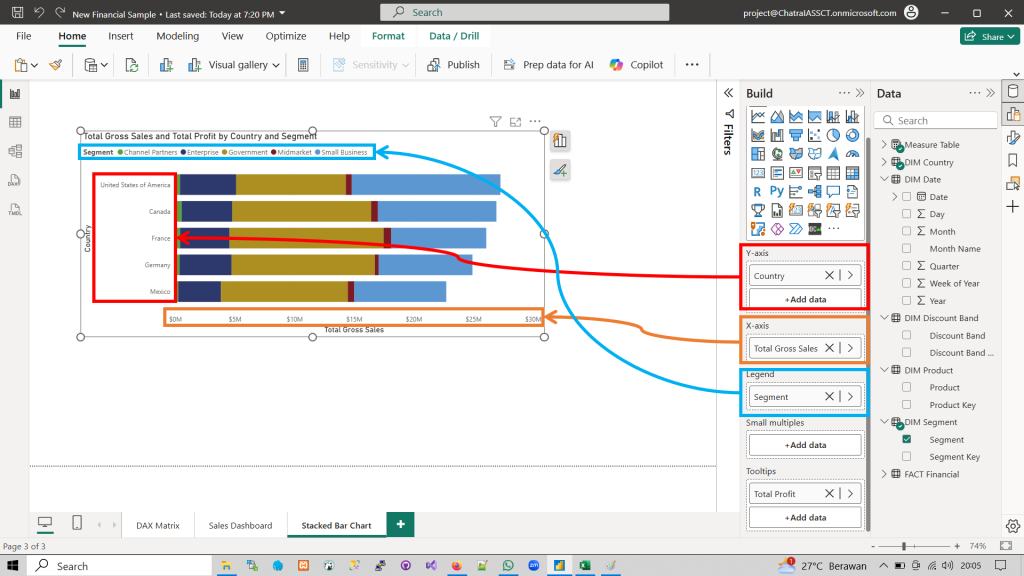Viewport: 1024px width, 576px height.
Task: Tick the Product field checkbox
Action: click(x=907, y=388)
